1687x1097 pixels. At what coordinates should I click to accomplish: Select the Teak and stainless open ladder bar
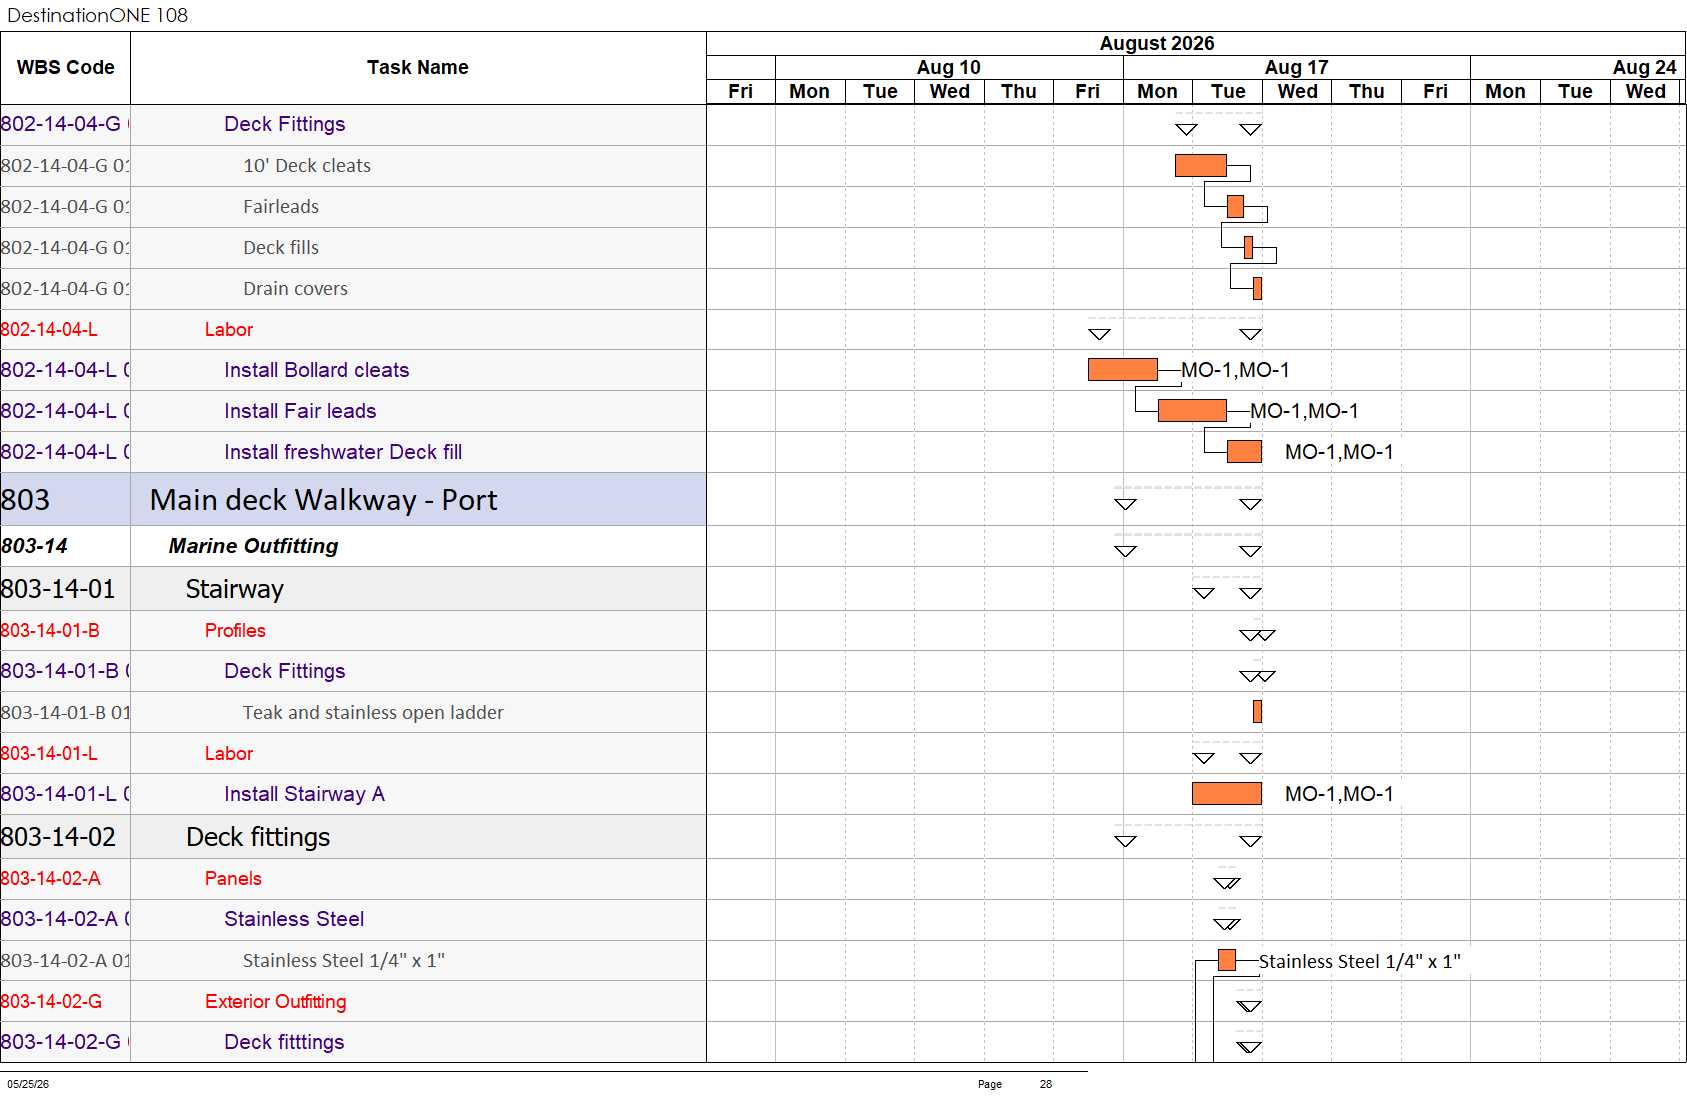(1257, 711)
